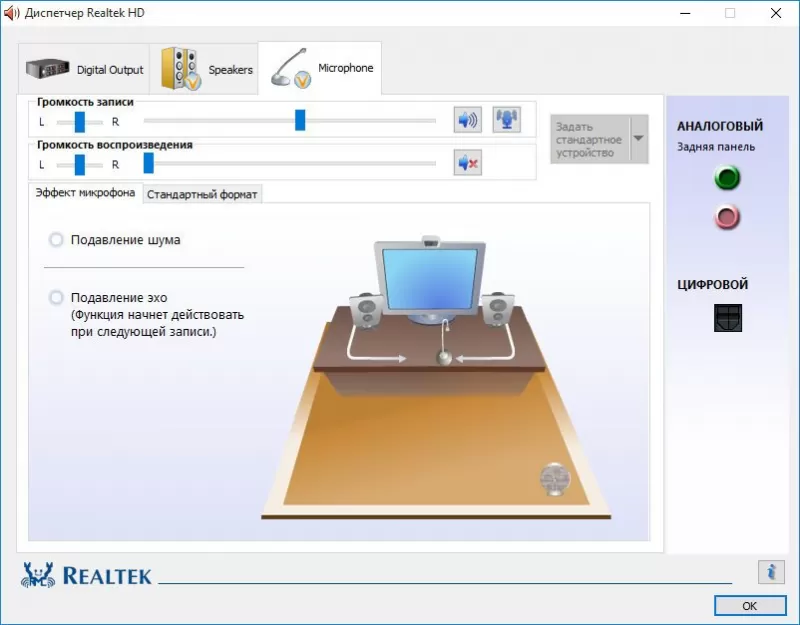Viewport: 800px width, 625px height.
Task: Click the ЦИФРОВОЙ heading
Action: click(712, 284)
